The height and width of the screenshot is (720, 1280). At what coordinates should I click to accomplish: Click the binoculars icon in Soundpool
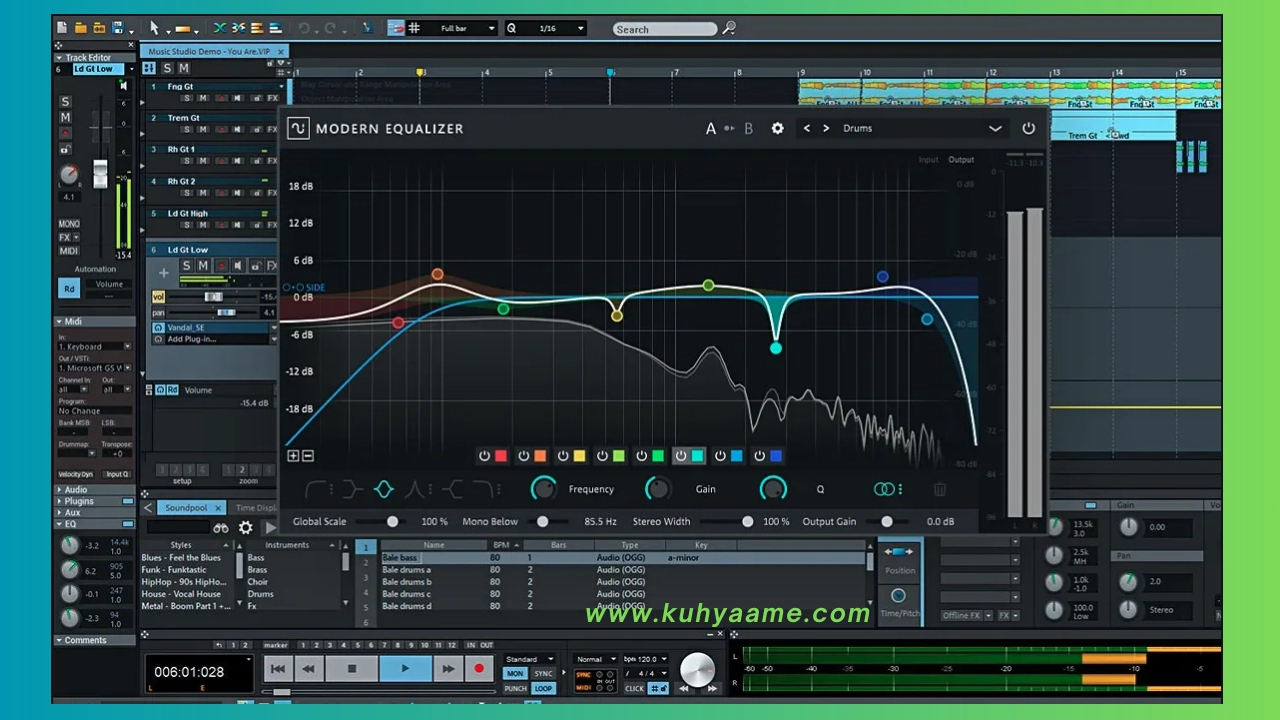point(221,527)
